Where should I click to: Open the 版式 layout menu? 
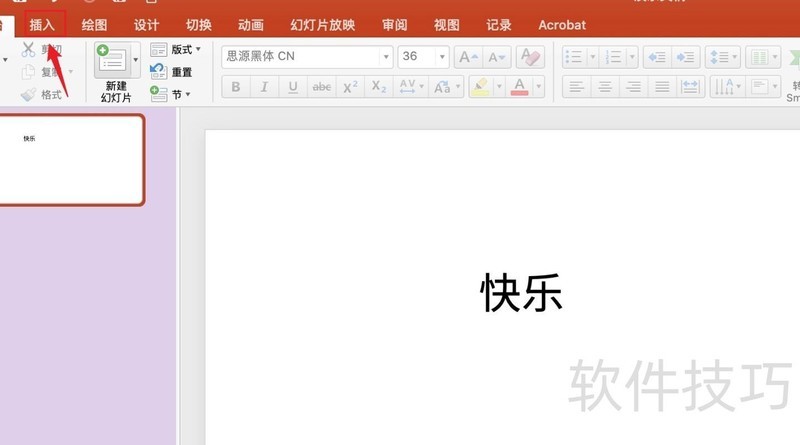[176, 50]
